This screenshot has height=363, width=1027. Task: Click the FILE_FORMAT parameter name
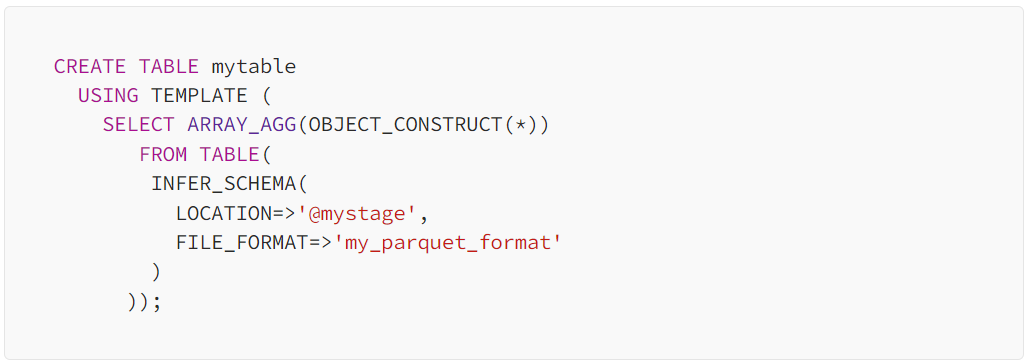[242, 244]
